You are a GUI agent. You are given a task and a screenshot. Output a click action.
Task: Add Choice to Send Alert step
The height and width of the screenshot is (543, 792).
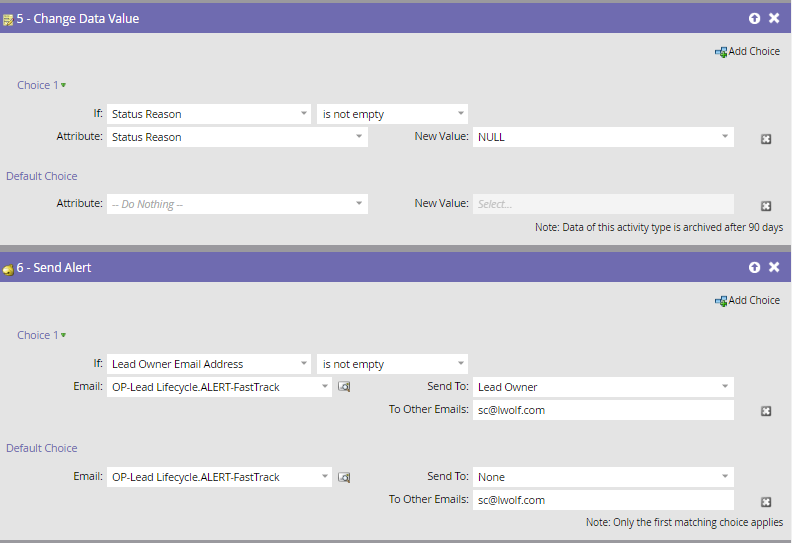pyautogui.click(x=747, y=300)
